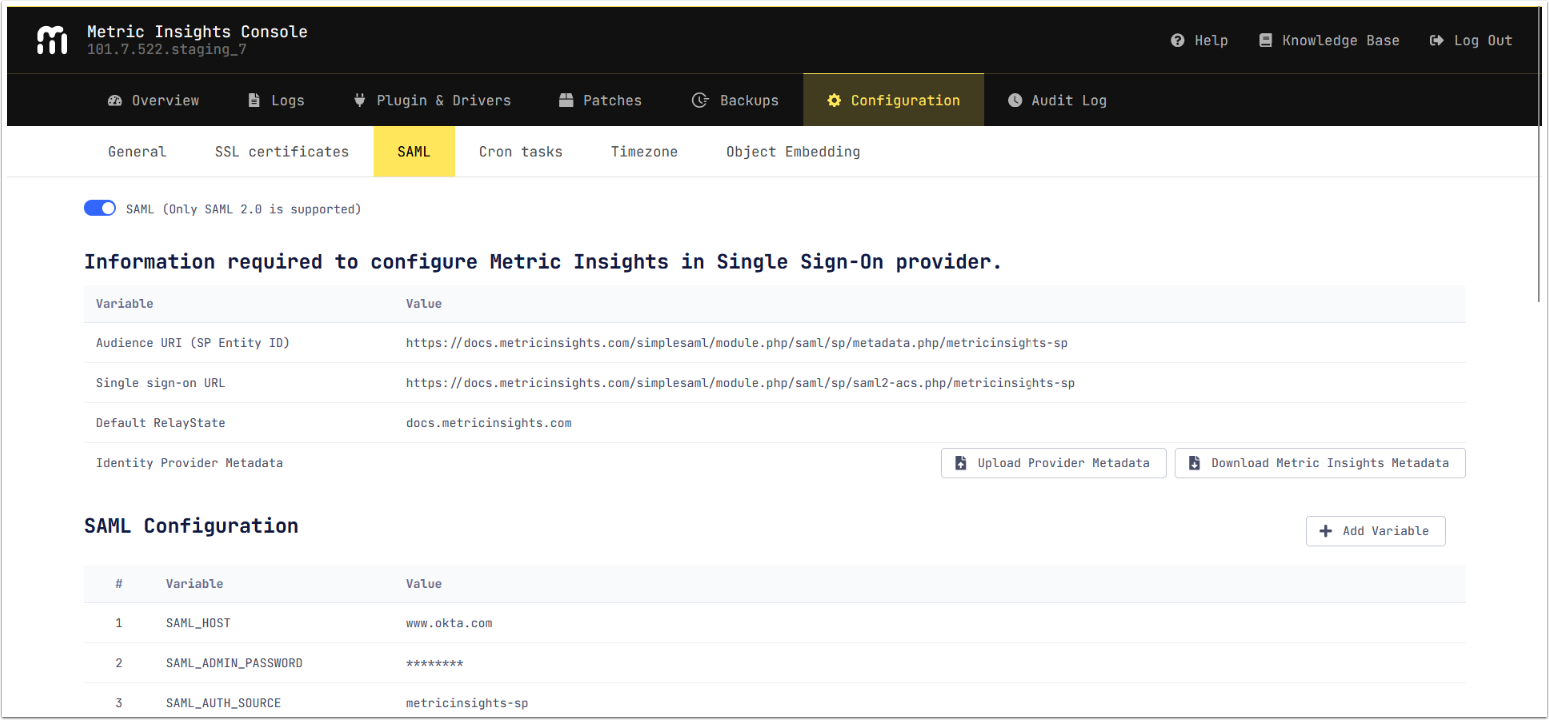Go to the Object Embedding tab
Image resolution: width=1549 pixels, height=720 pixels.
point(793,152)
